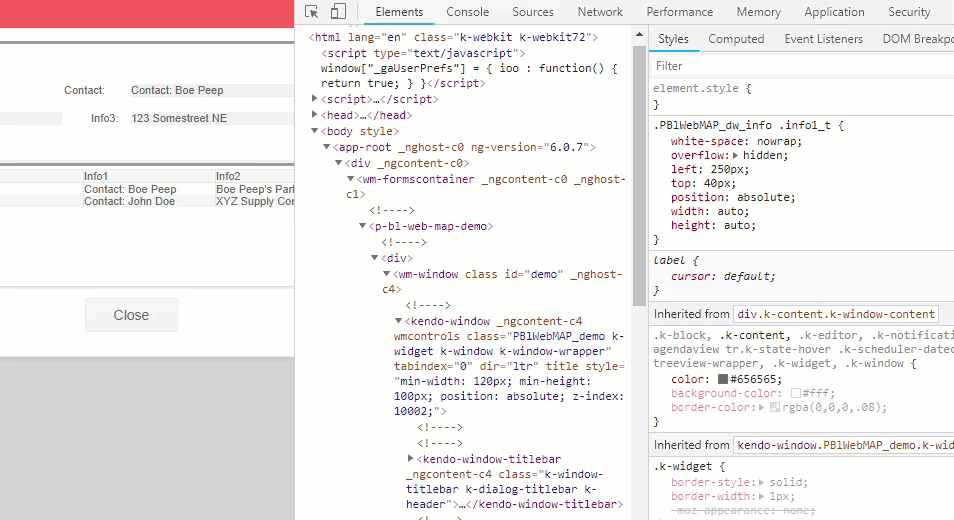This screenshot has height=520, width=954.
Task: Collapse the p-bl-web-map-demo node
Action: click(363, 226)
